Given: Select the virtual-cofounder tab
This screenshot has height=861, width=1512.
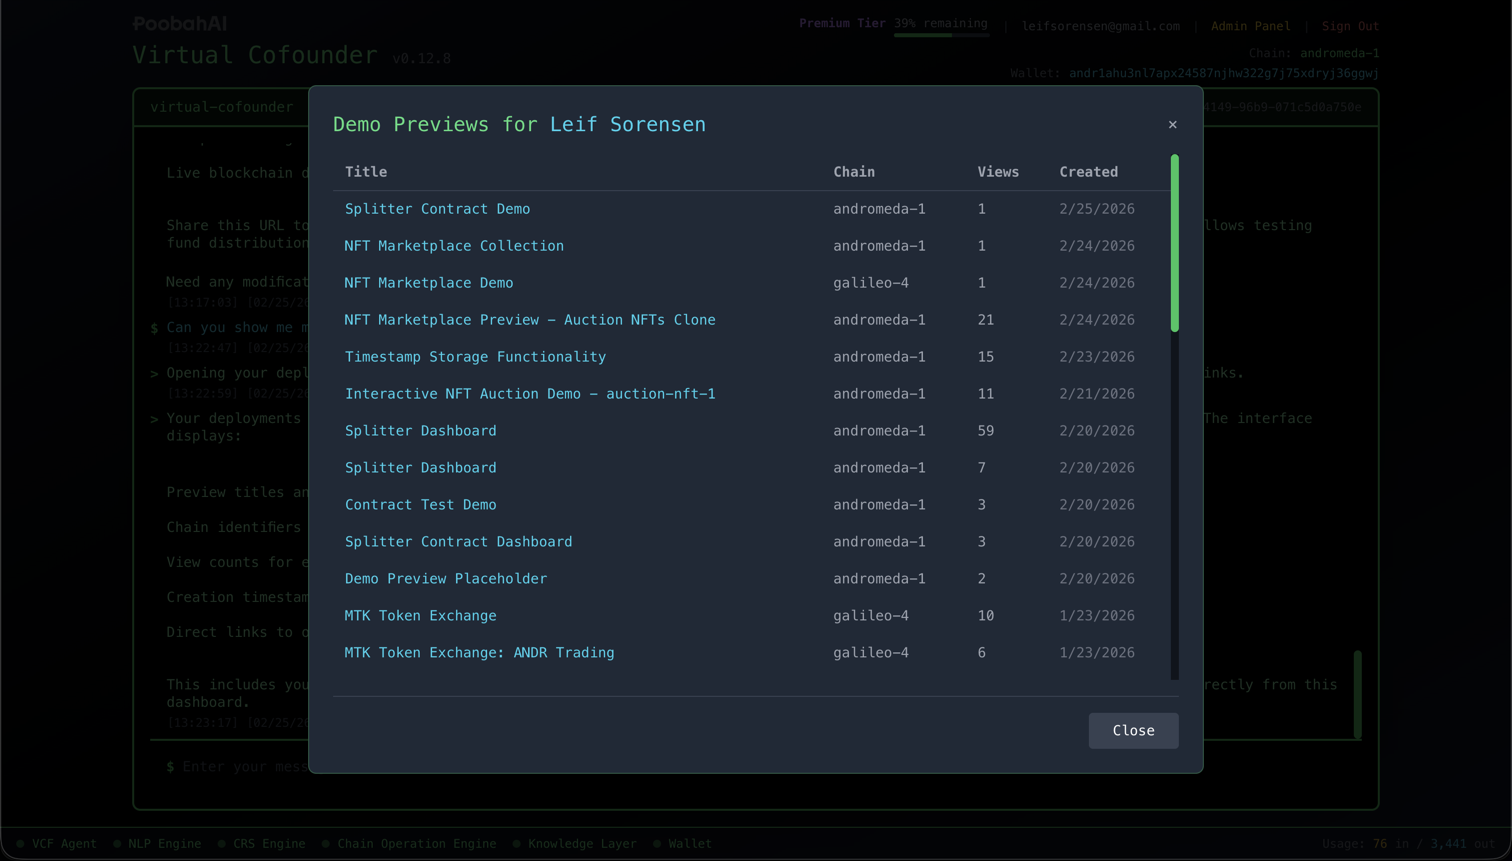Looking at the screenshot, I should pos(222,106).
